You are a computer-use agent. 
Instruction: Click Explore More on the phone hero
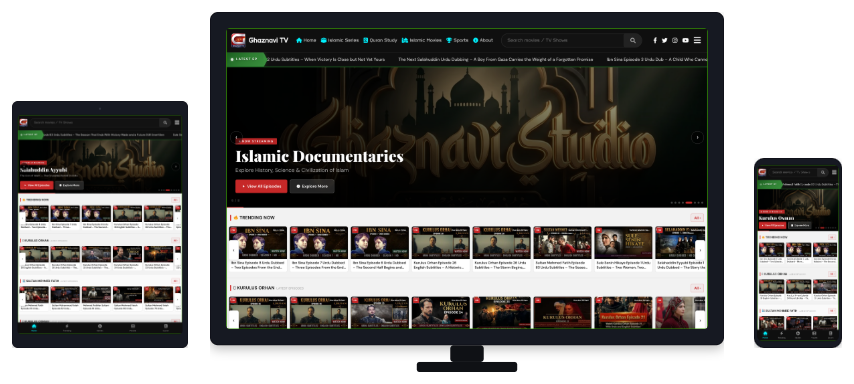pos(800,225)
